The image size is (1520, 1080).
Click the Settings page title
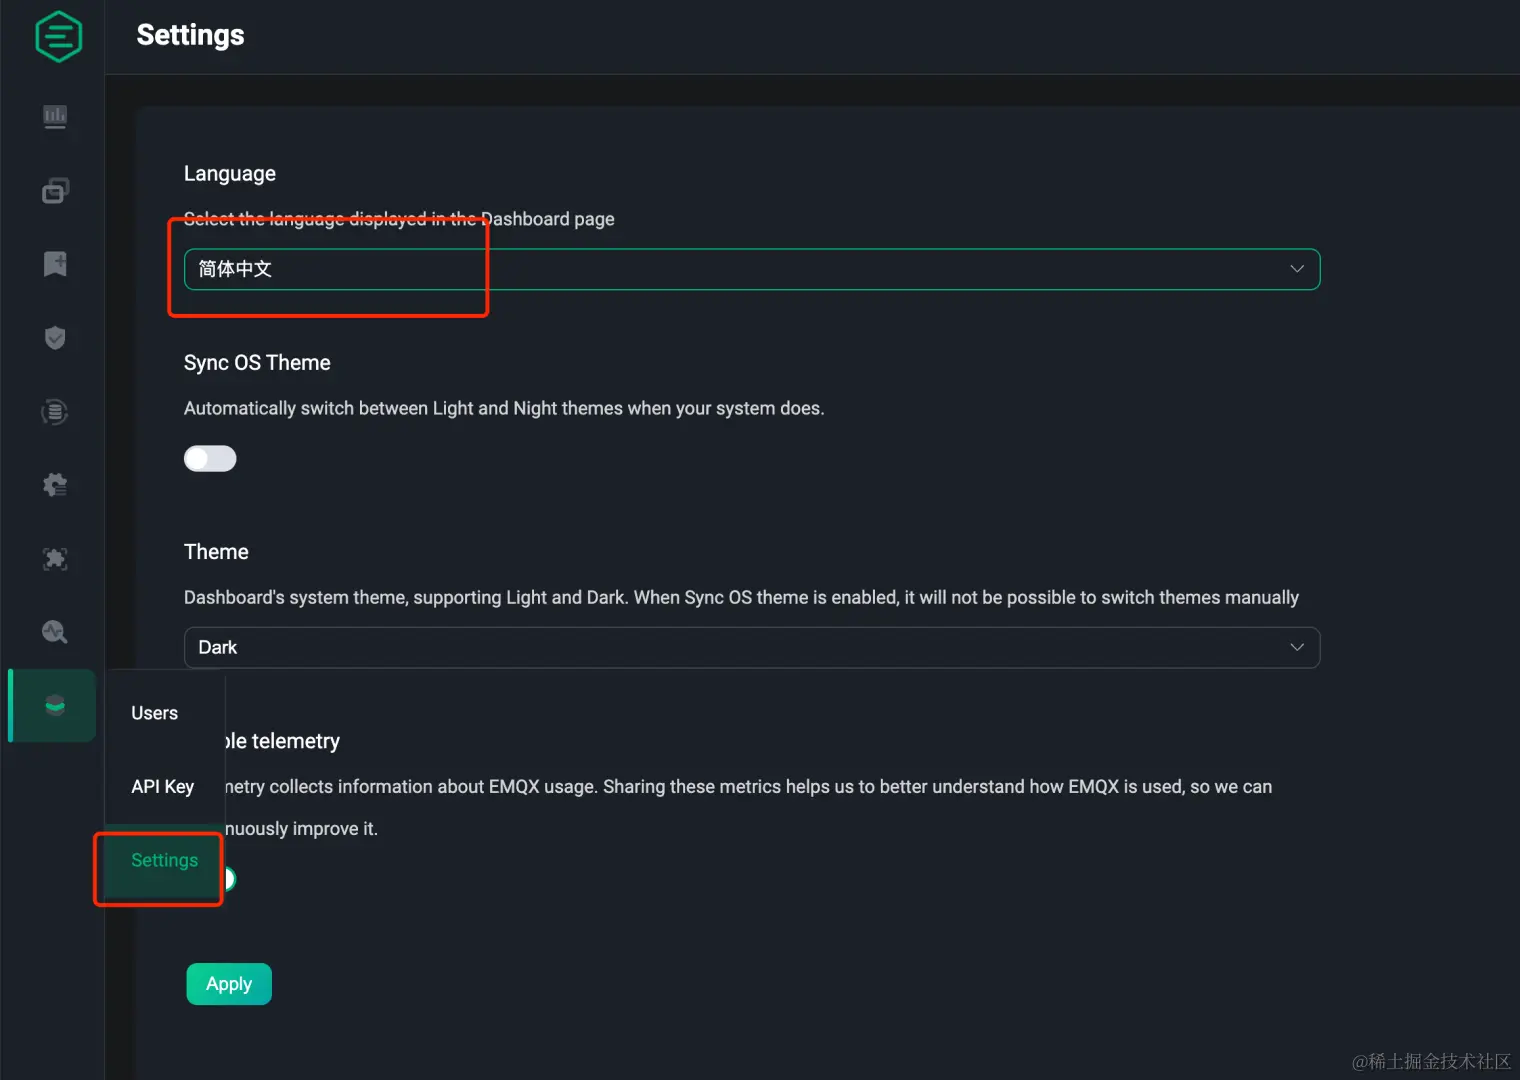pyautogui.click(x=190, y=35)
